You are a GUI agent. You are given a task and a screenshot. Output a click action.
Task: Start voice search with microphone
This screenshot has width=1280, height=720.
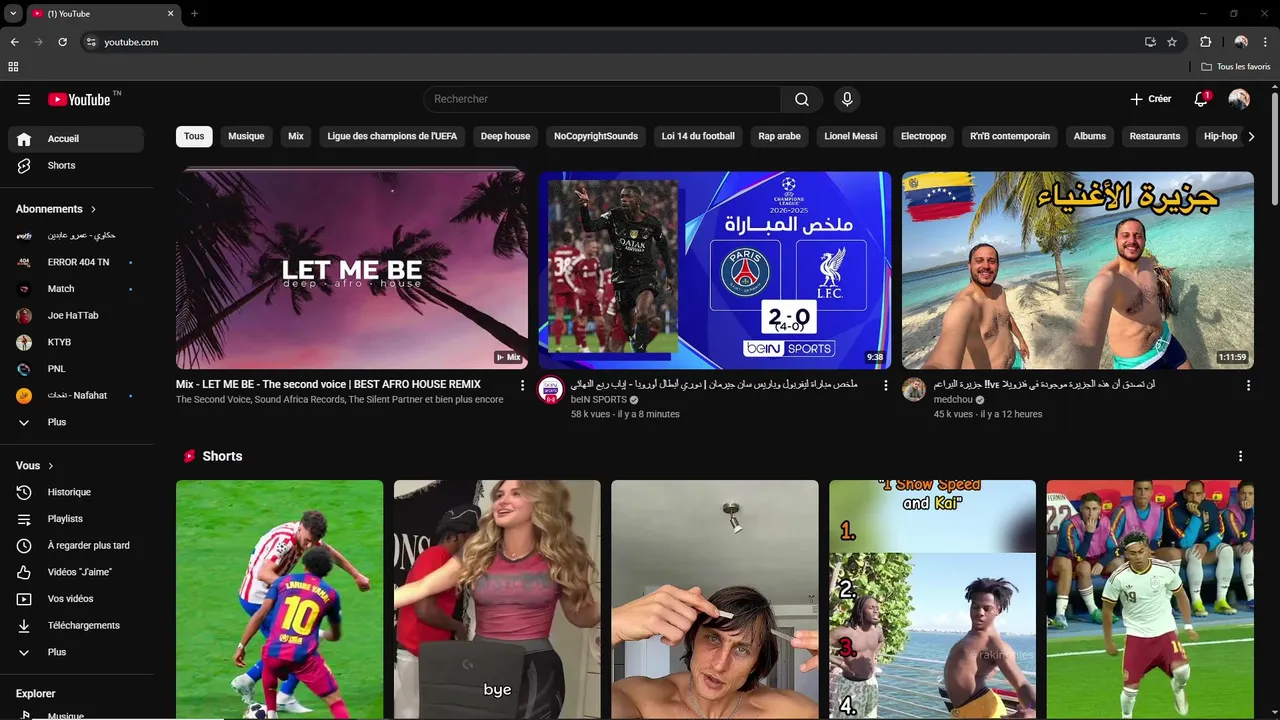(847, 99)
